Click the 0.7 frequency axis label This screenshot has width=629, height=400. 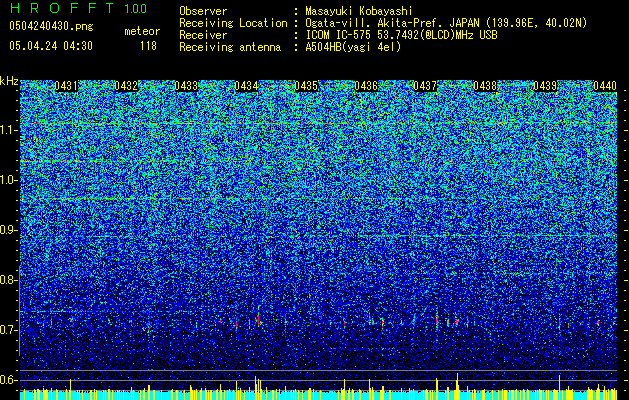coord(9,330)
